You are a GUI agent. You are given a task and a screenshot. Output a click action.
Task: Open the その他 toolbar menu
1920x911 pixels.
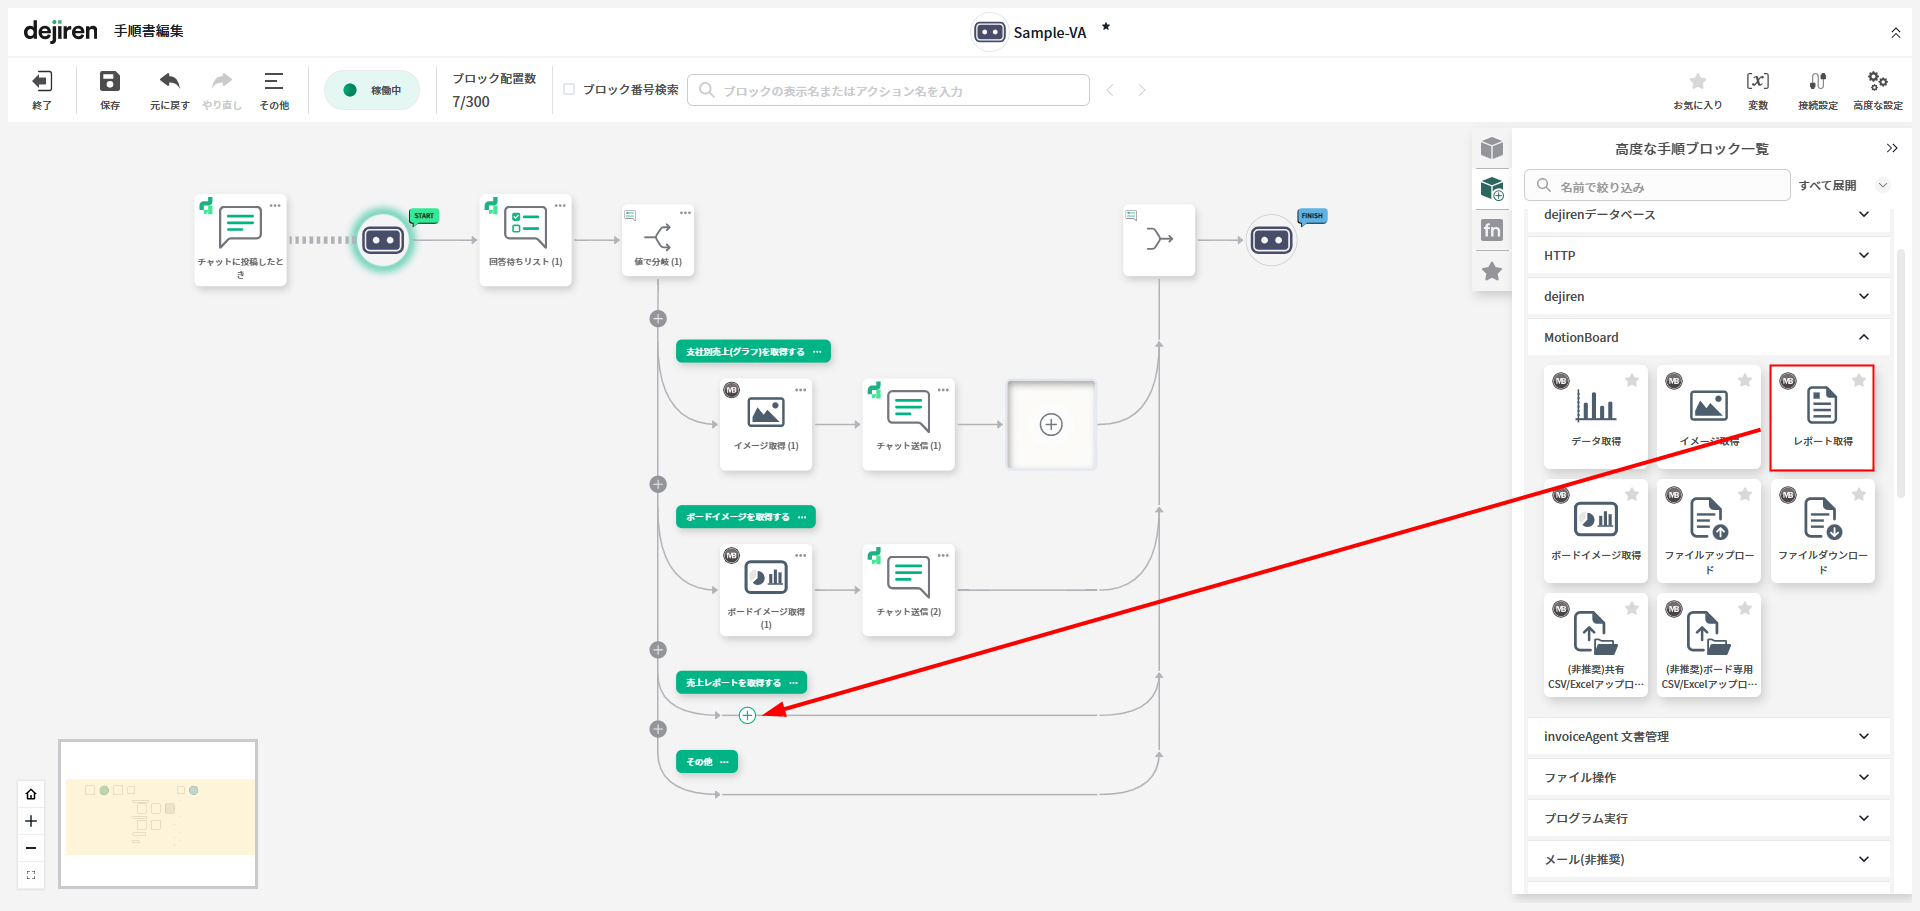(273, 82)
